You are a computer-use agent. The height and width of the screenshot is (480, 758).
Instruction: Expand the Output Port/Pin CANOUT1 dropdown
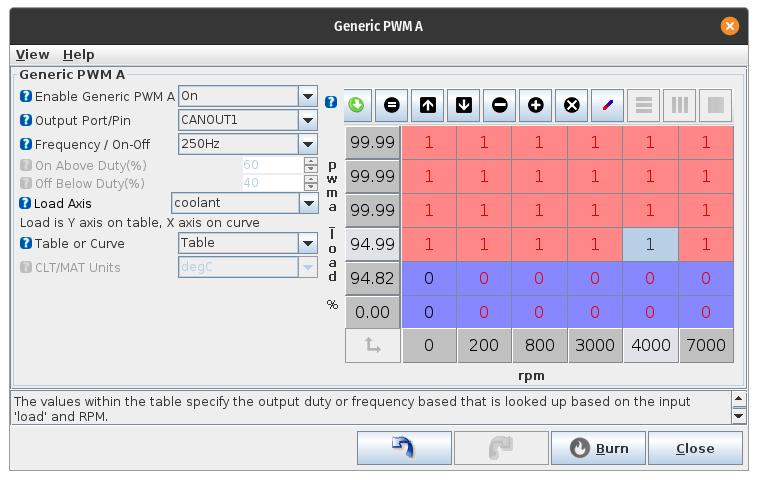308,120
